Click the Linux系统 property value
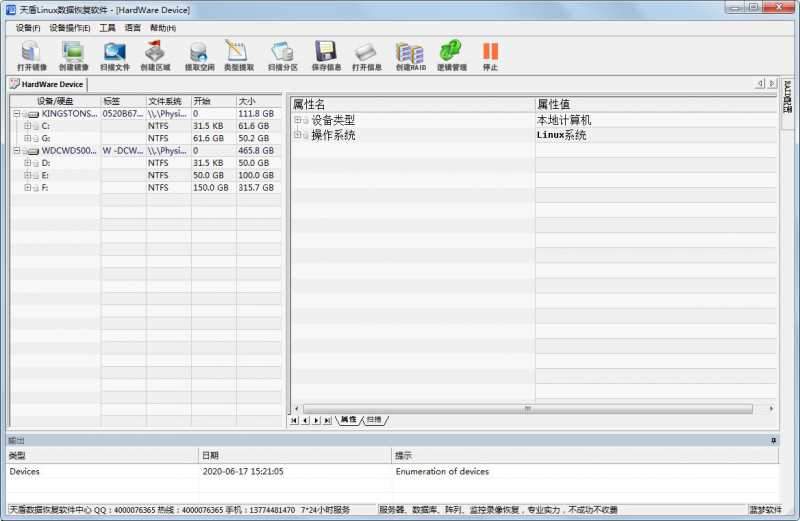 pos(561,135)
